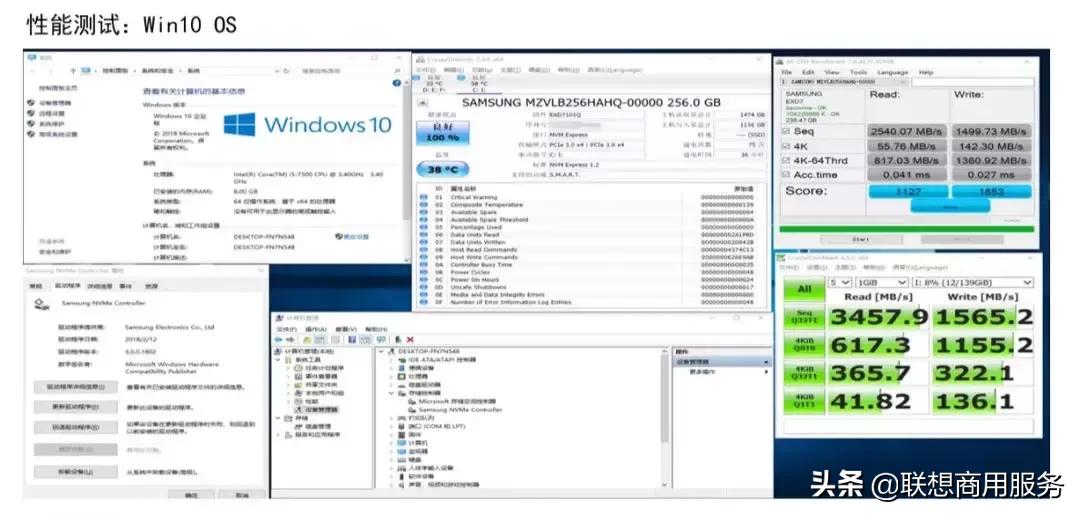
Task: Switch to 详细信息 tab in Samsung NVMe properties
Action: (x=101, y=285)
